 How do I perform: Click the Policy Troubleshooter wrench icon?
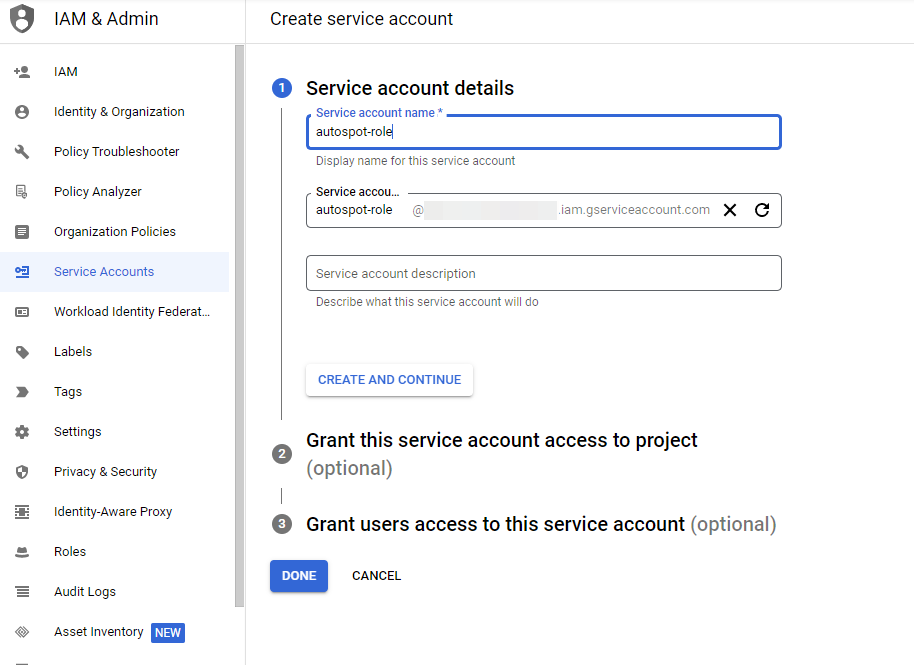(x=22, y=152)
